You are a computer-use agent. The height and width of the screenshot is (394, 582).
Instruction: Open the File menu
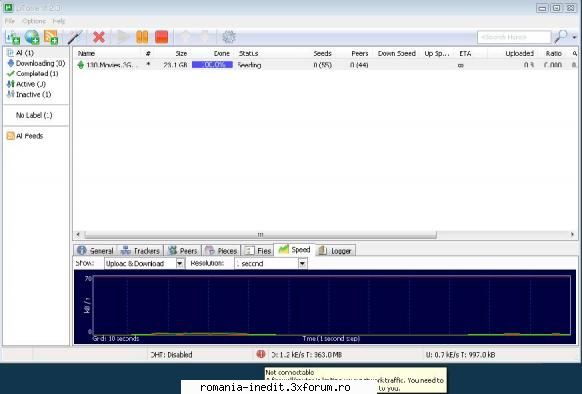10,21
